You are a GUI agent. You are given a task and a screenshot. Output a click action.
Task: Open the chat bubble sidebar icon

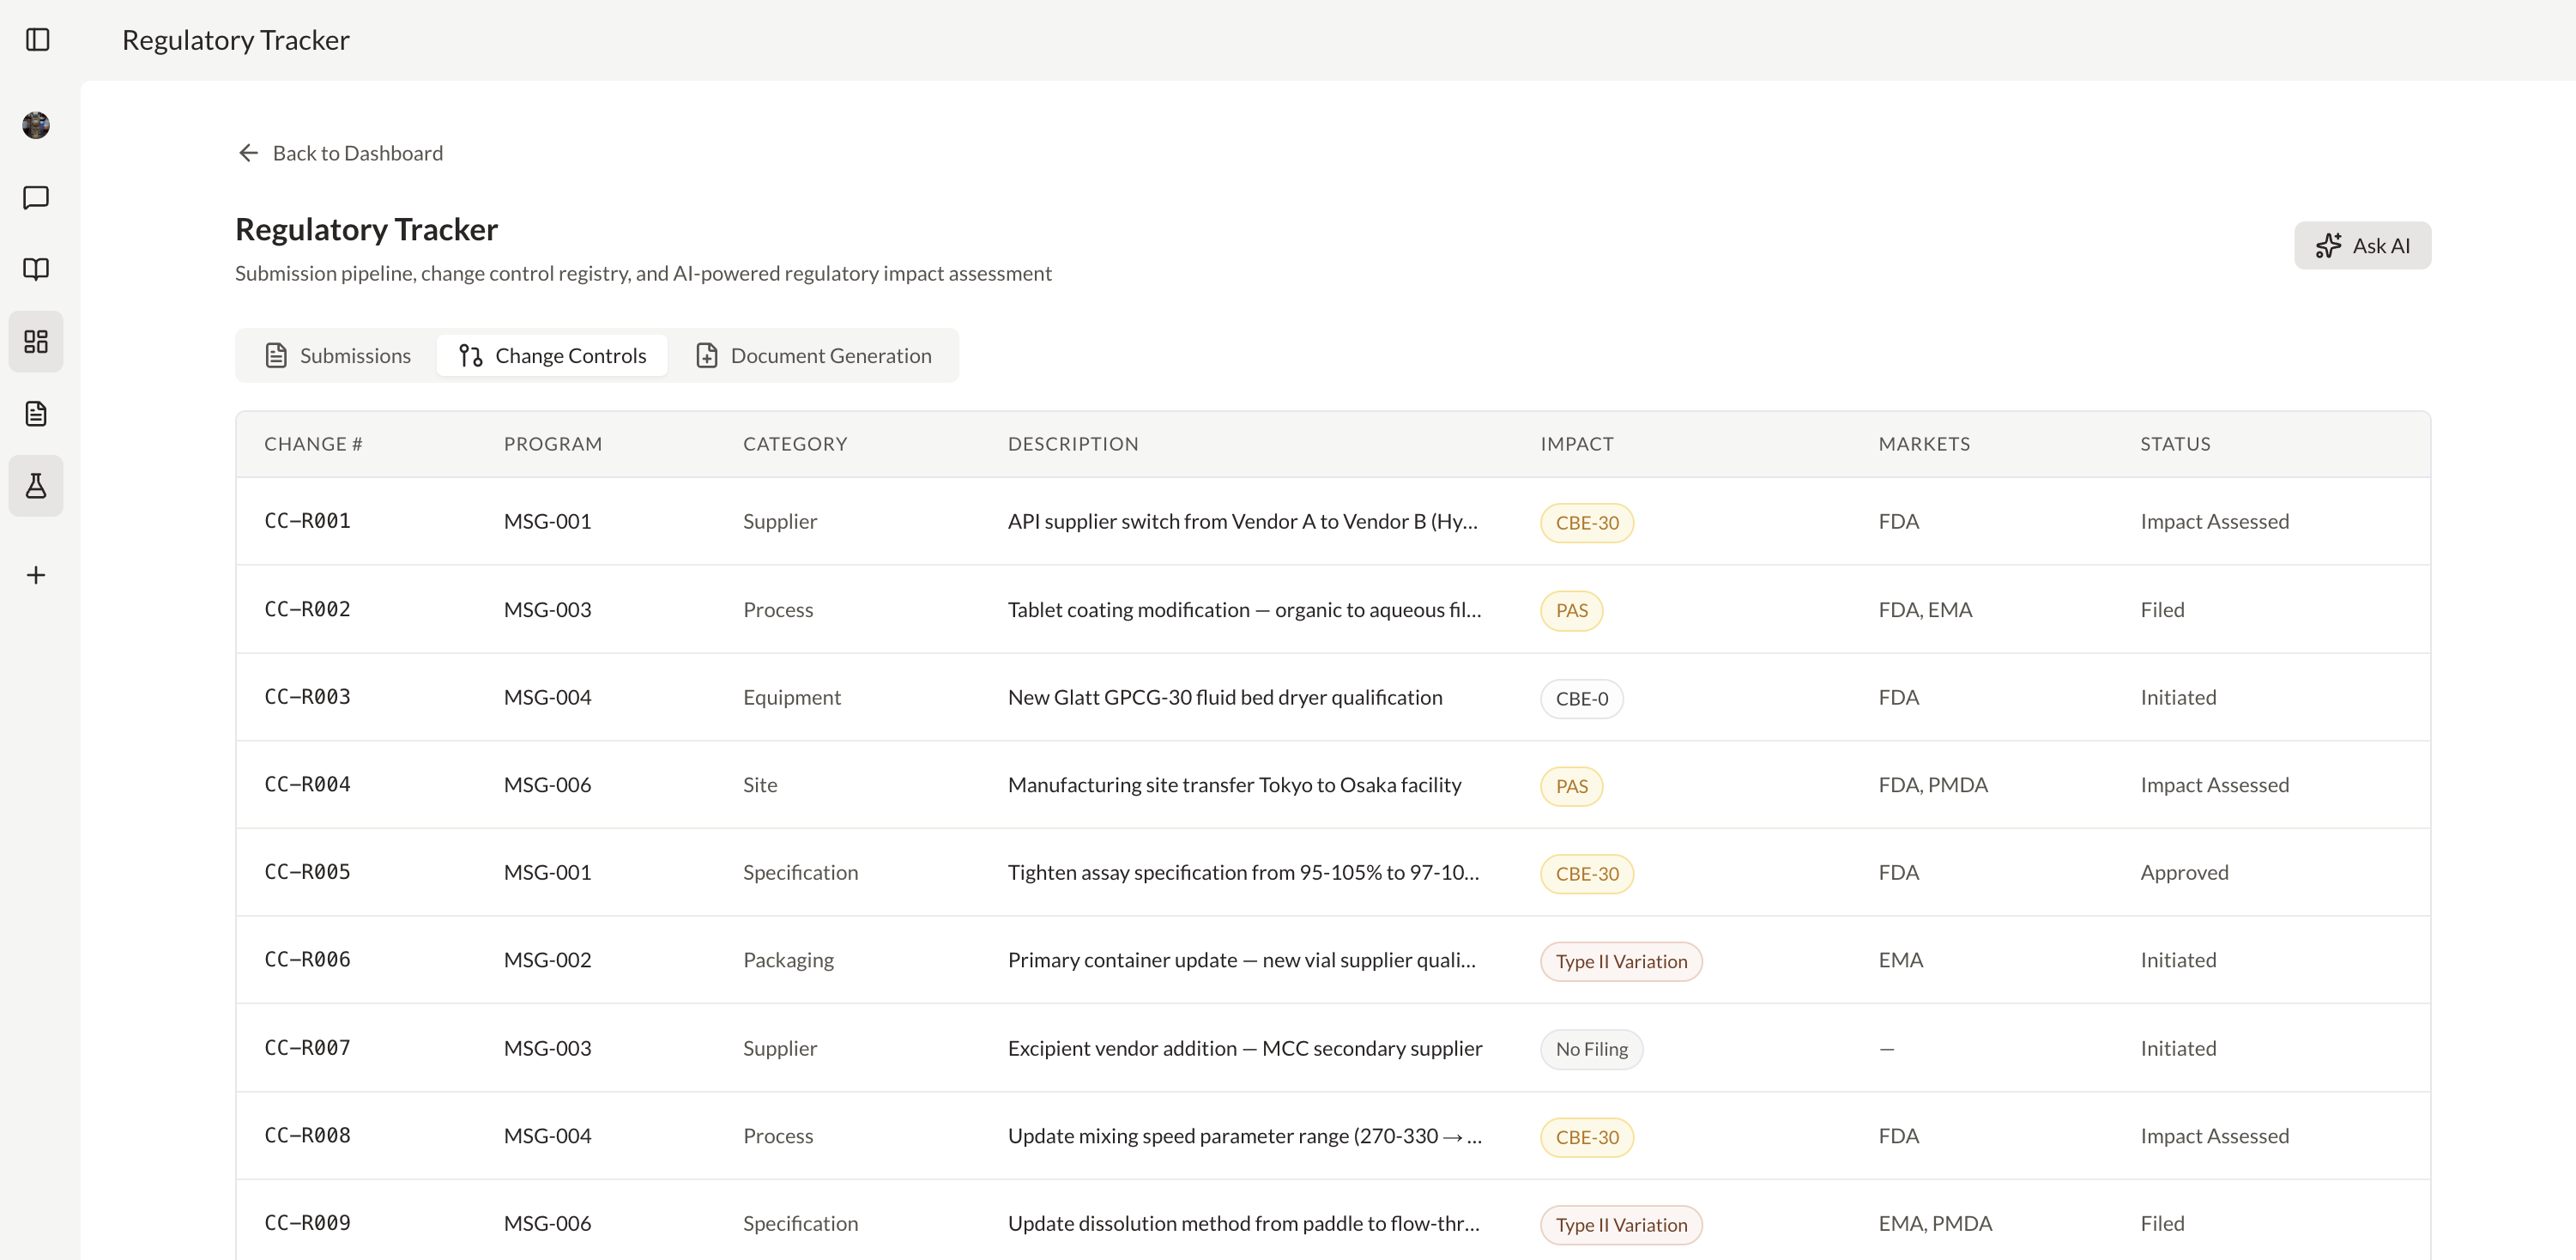36,198
